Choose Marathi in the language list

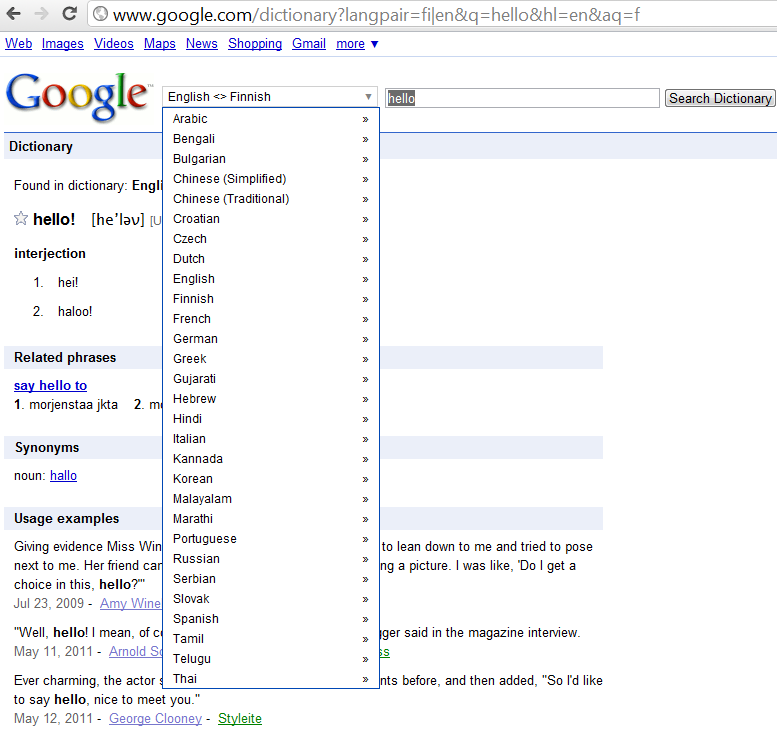click(271, 519)
